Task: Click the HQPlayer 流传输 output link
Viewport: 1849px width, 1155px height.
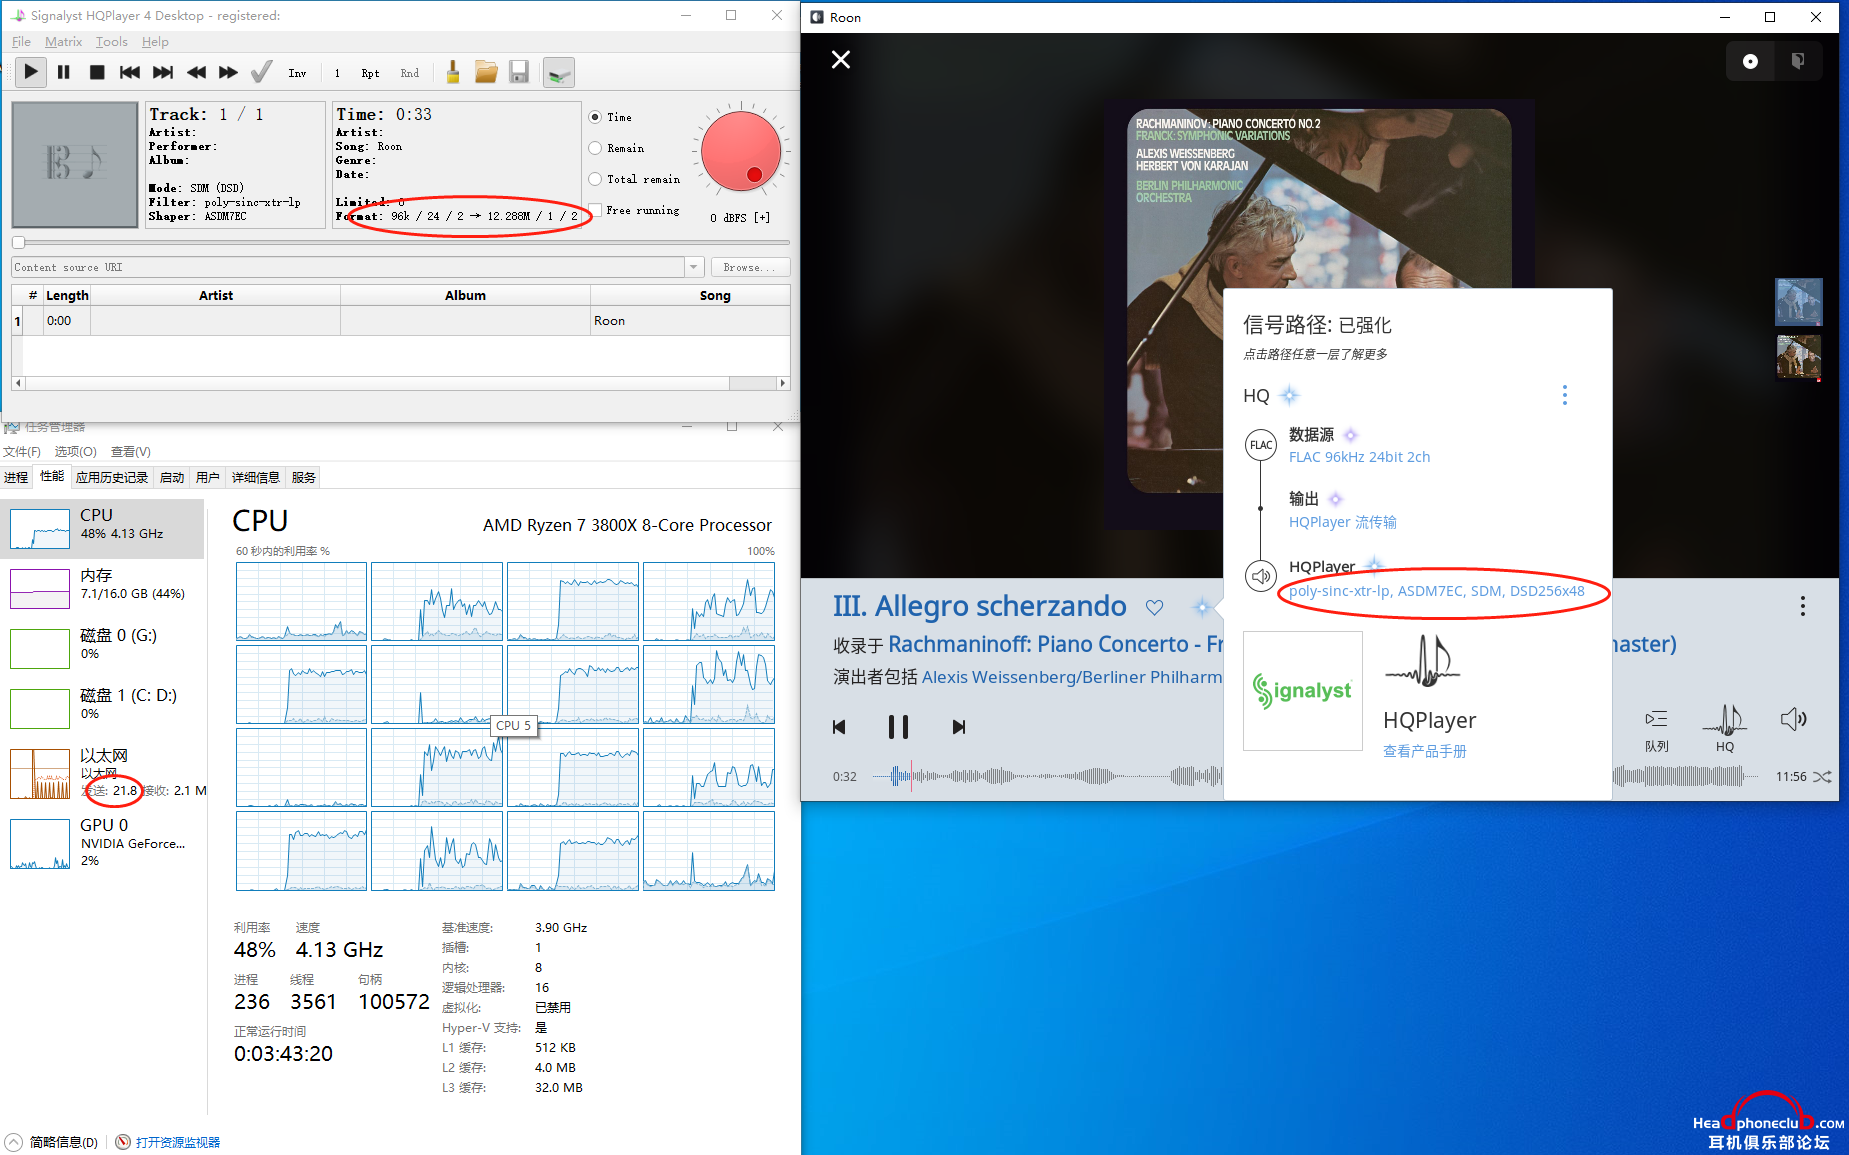Action: (1342, 522)
